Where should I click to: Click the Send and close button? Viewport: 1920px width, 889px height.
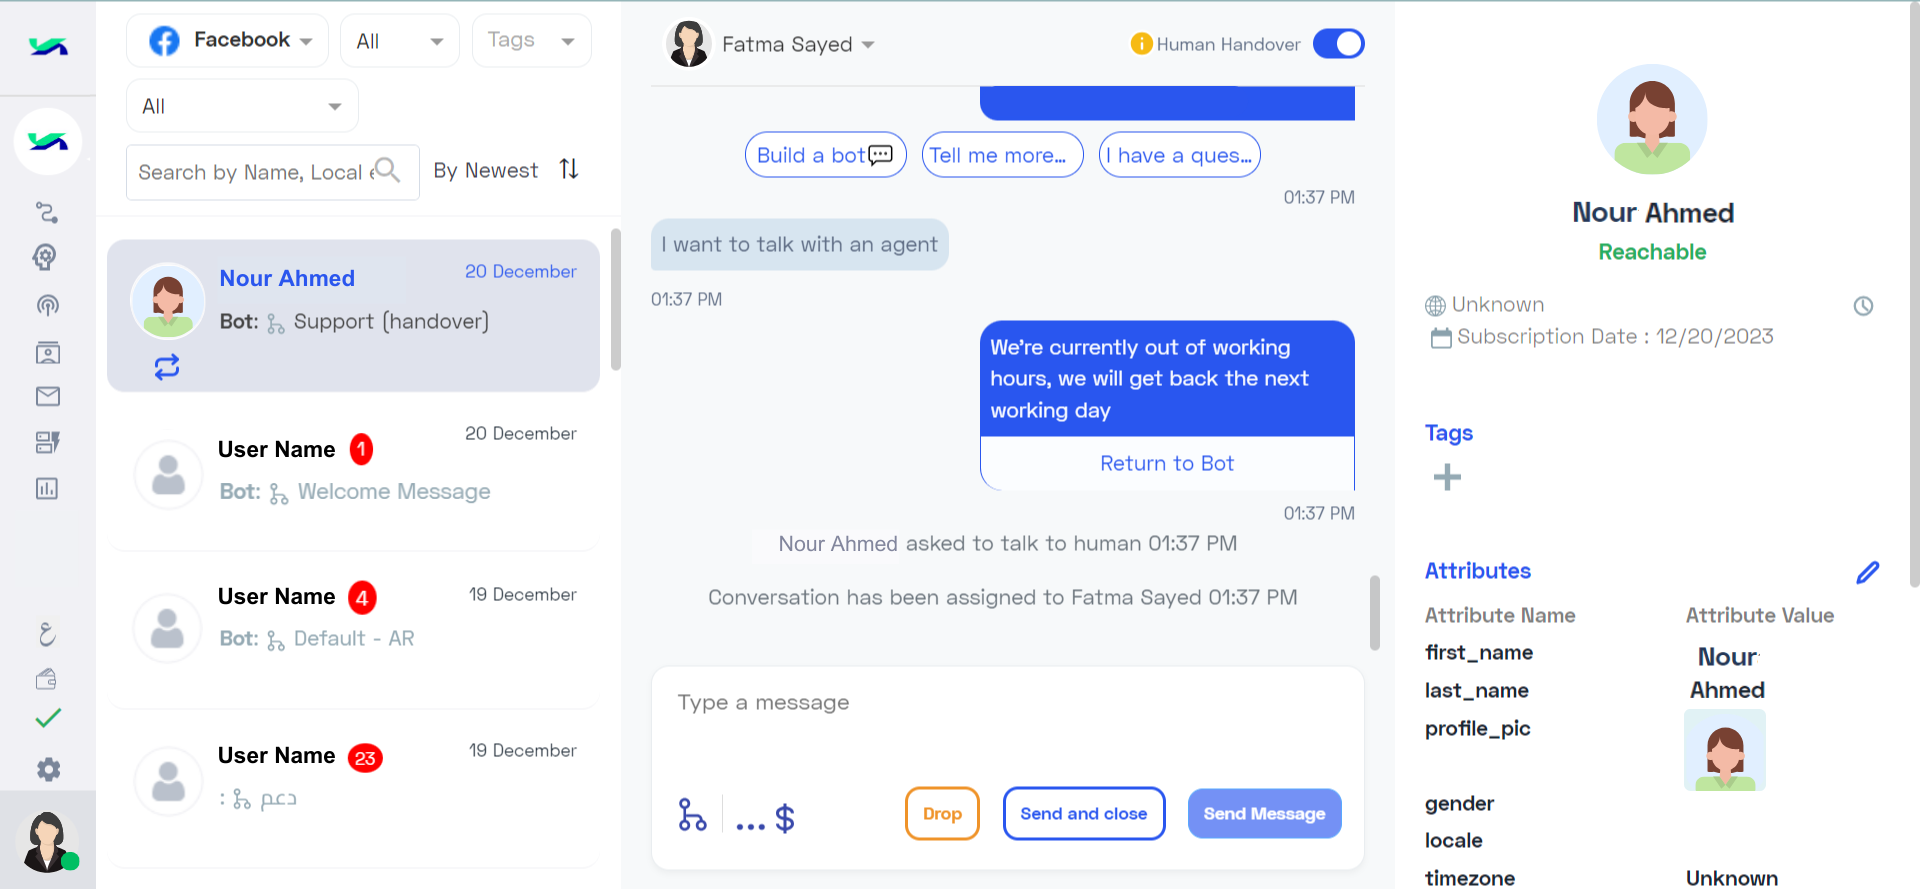point(1084,814)
